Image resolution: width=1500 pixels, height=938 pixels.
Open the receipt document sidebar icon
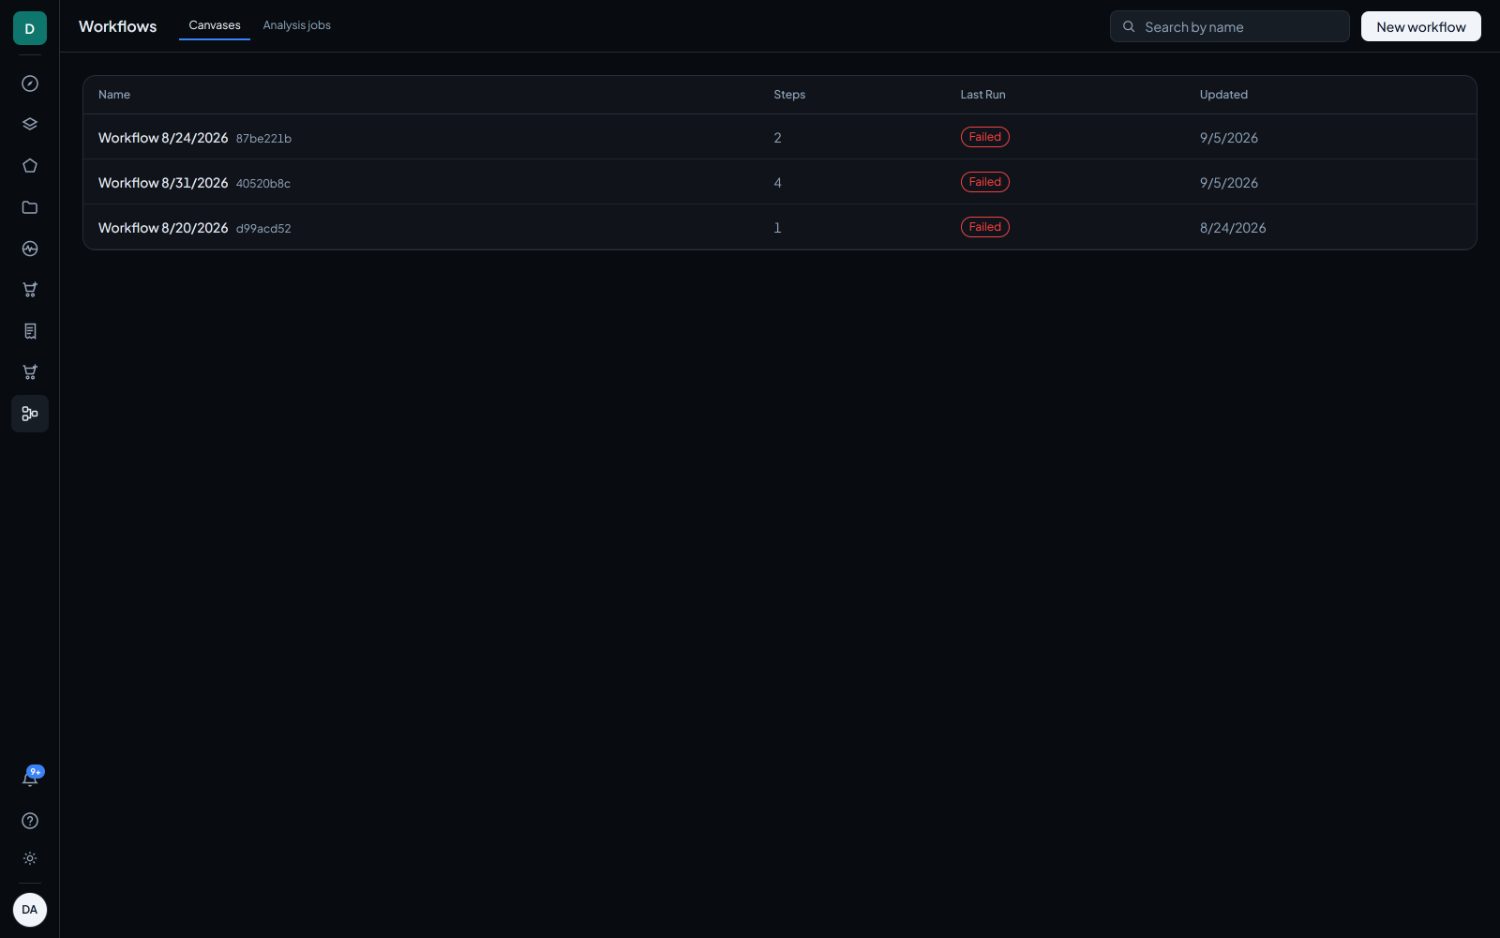[x=30, y=331]
